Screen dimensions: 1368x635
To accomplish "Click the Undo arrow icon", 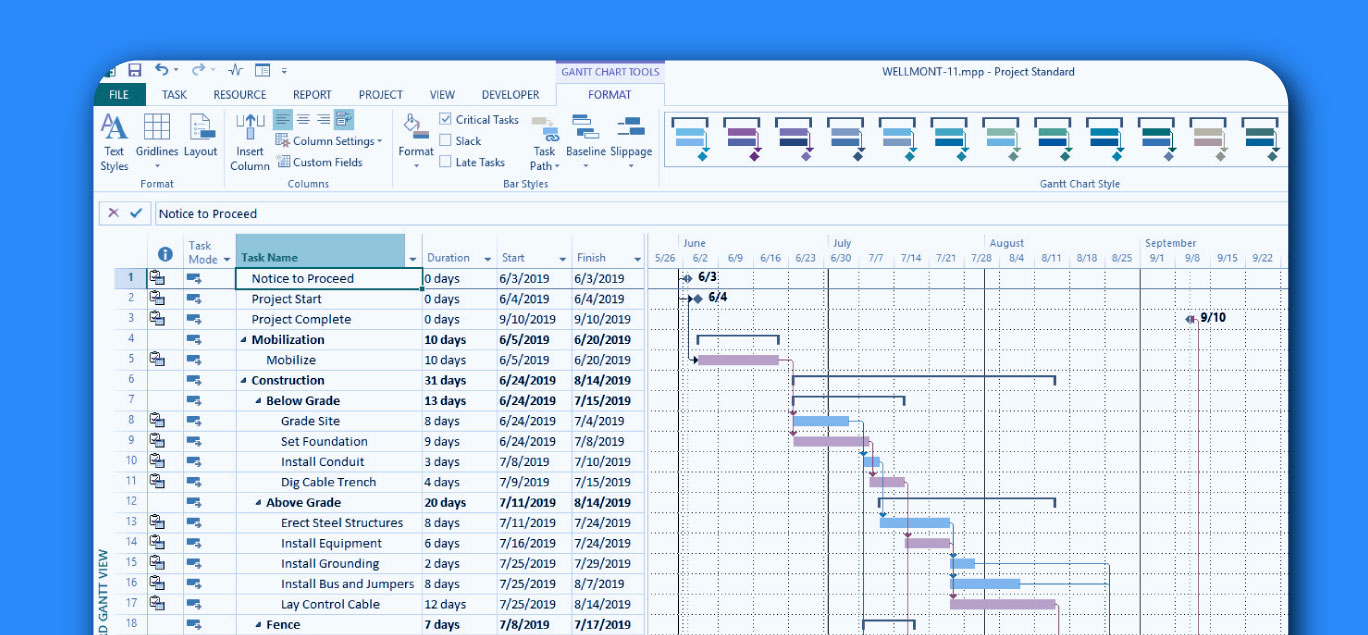I will 162,70.
